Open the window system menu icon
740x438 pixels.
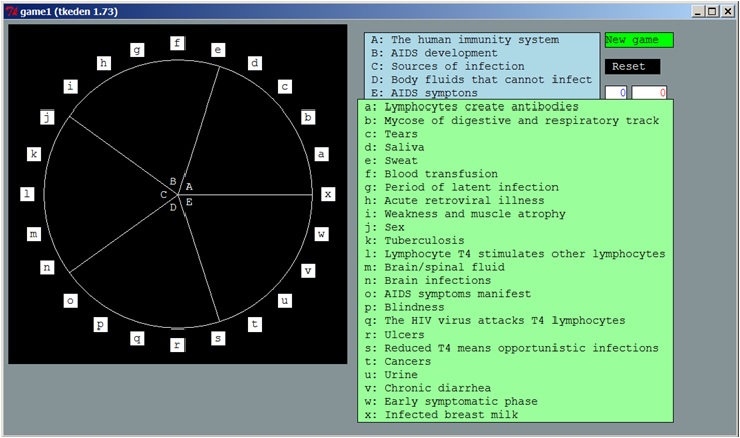pos(8,10)
